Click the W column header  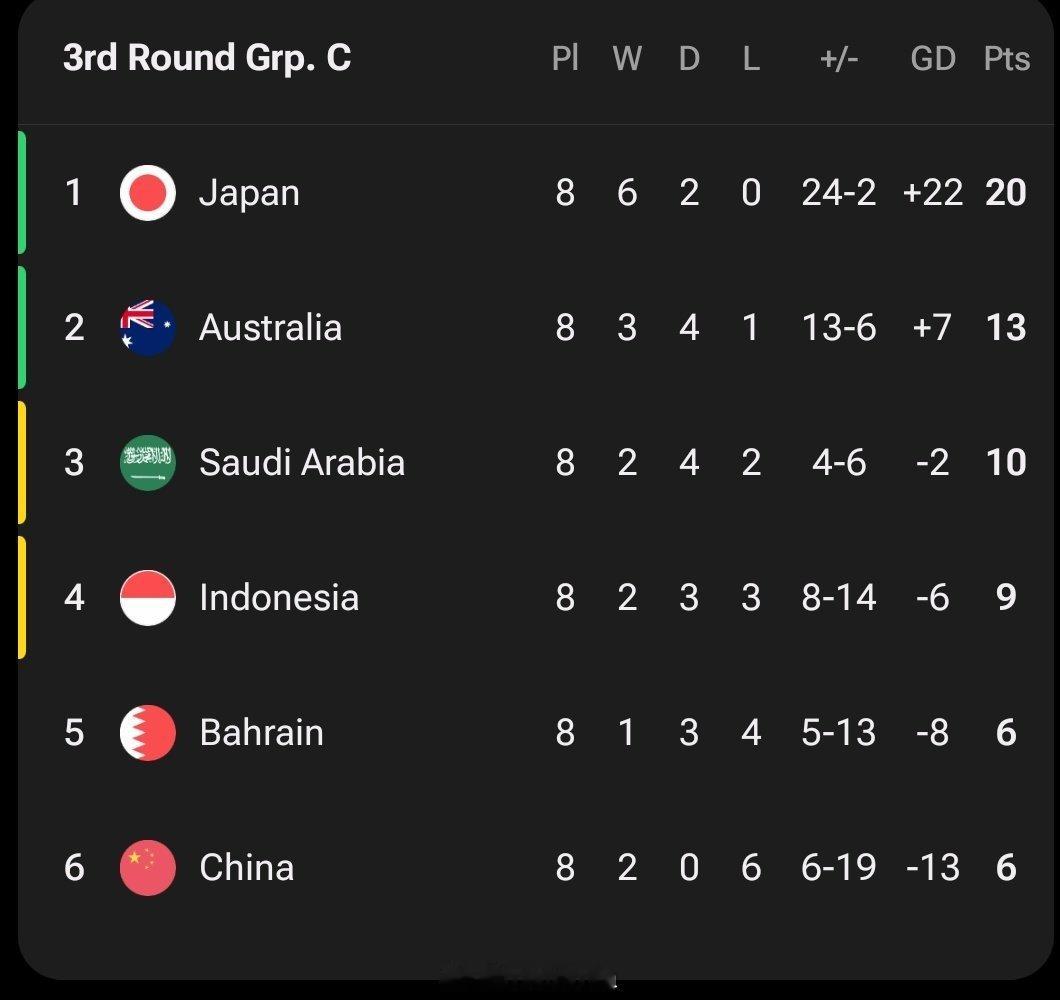pyautogui.click(x=627, y=59)
